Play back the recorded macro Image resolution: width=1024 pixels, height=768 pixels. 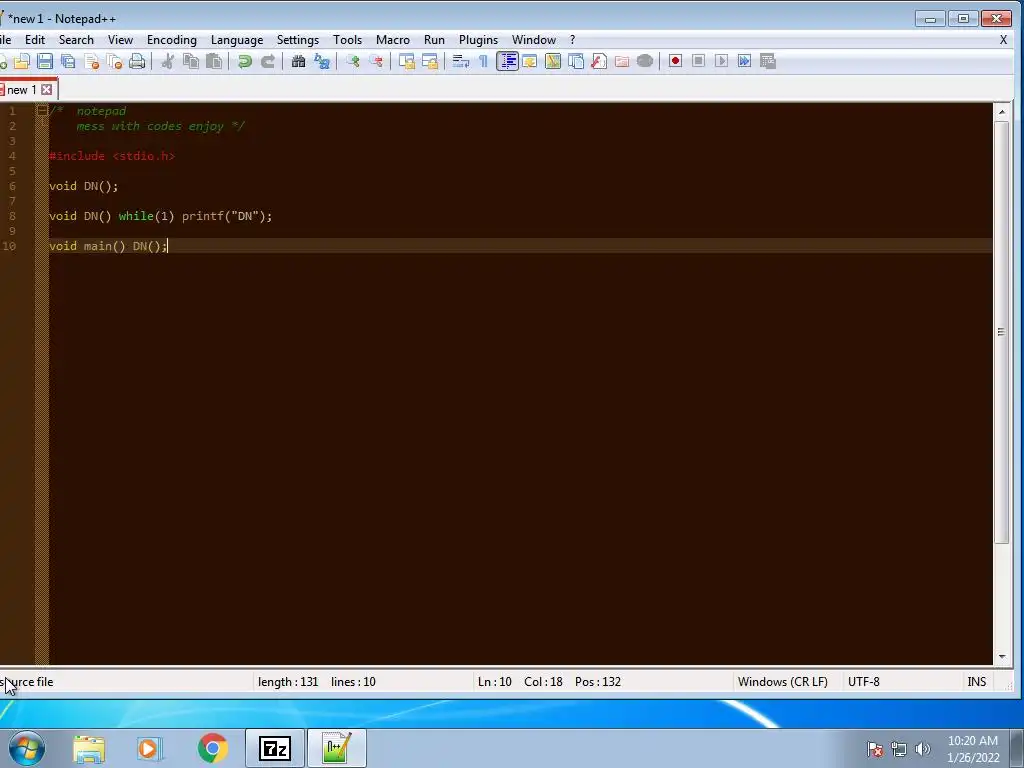click(721, 61)
